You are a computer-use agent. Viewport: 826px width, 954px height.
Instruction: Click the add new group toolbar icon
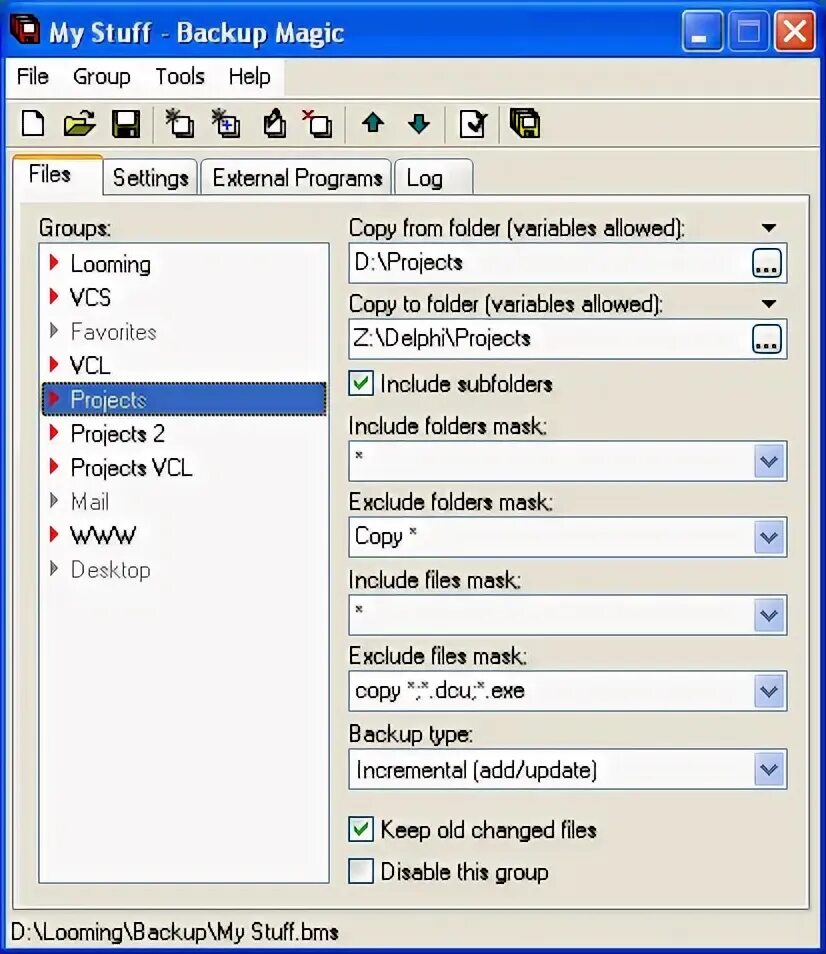coord(179,124)
